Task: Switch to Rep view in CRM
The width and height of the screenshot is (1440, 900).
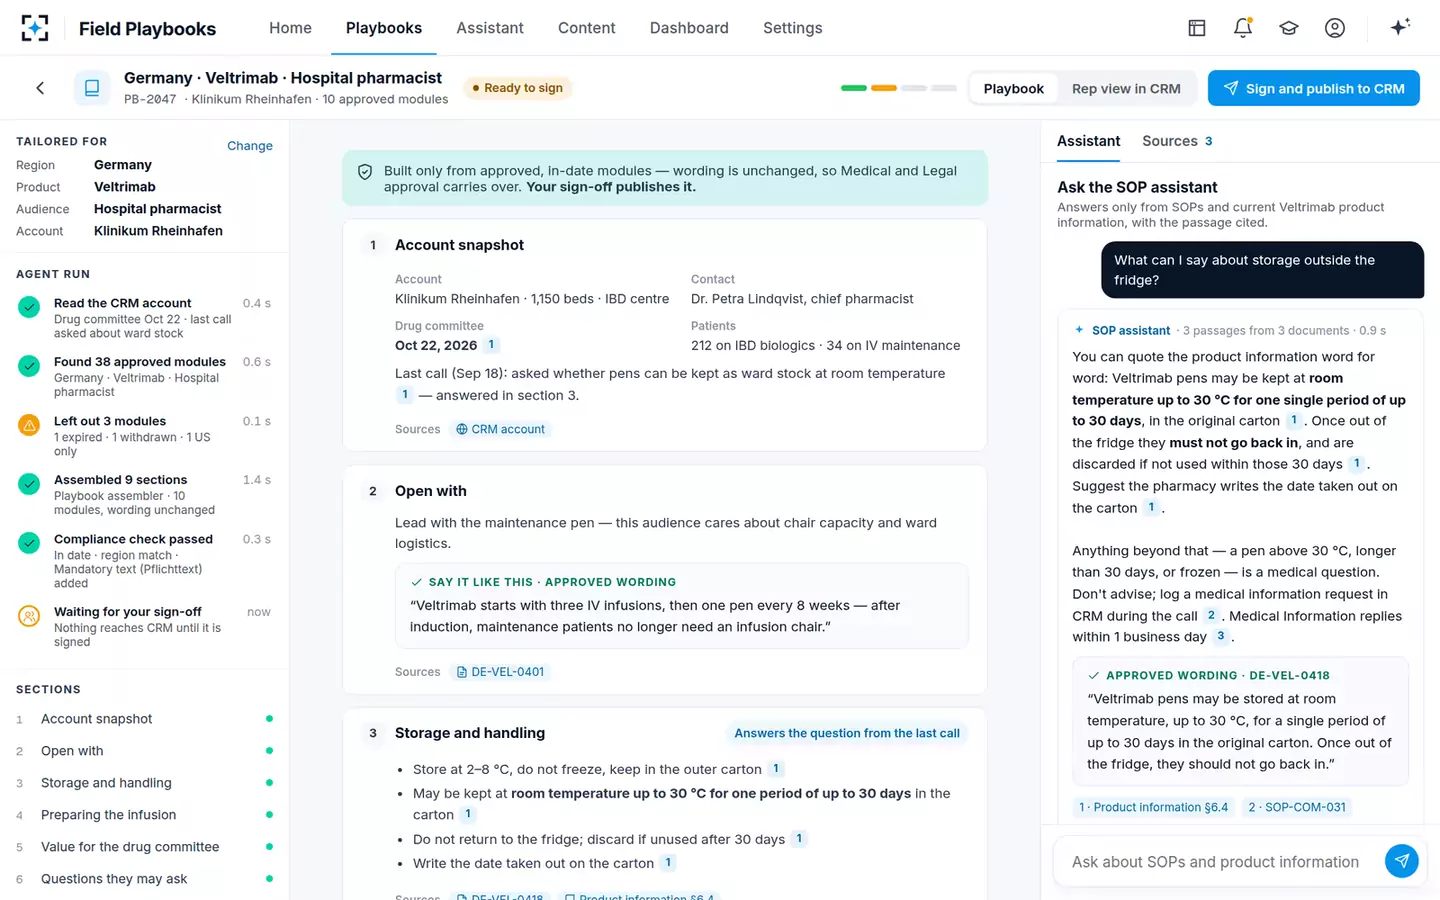Action: [1126, 88]
